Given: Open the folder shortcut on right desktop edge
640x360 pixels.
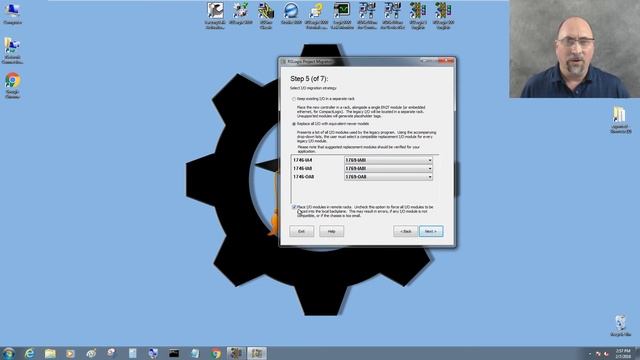Looking at the screenshot, I should pyautogui.click(x=620, y=120).
